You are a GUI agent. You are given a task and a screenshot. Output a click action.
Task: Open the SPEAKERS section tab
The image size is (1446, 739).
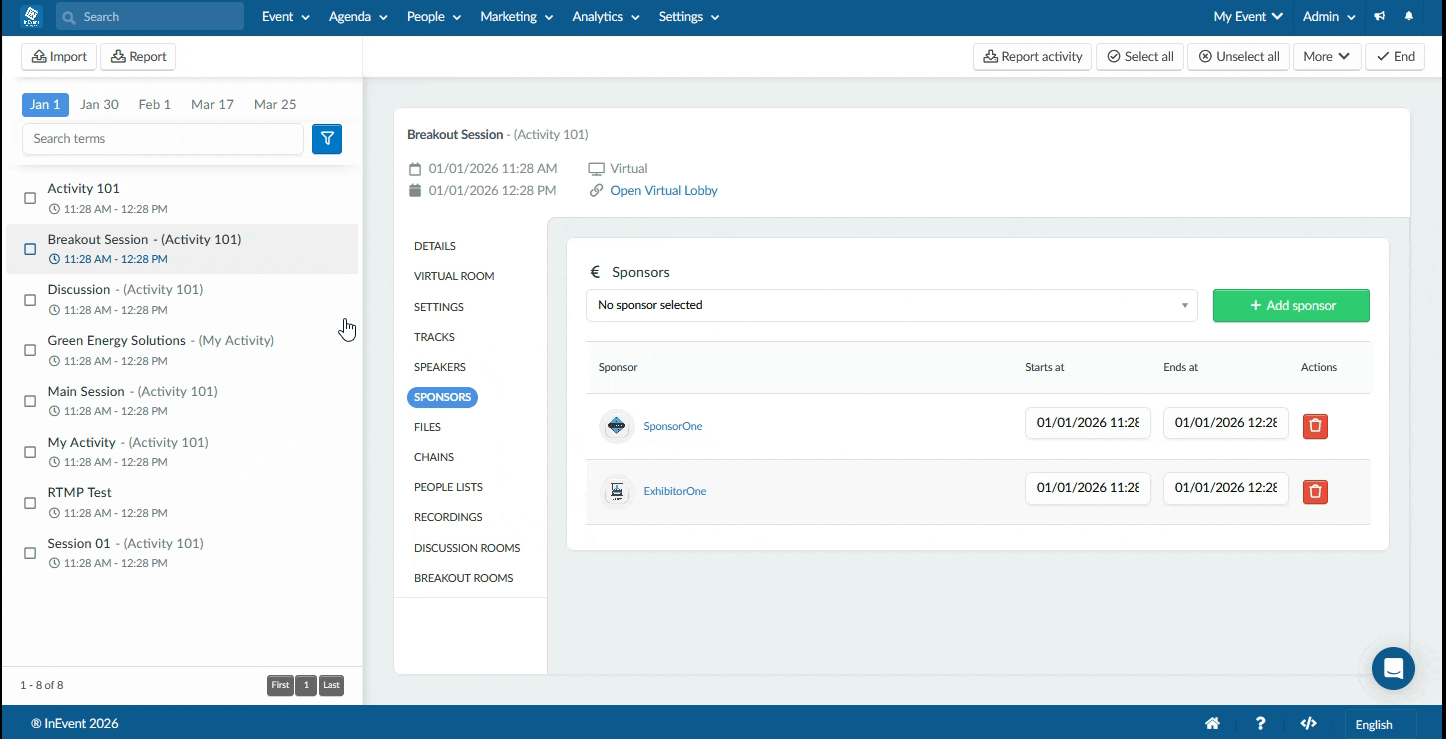click(440, 367)
